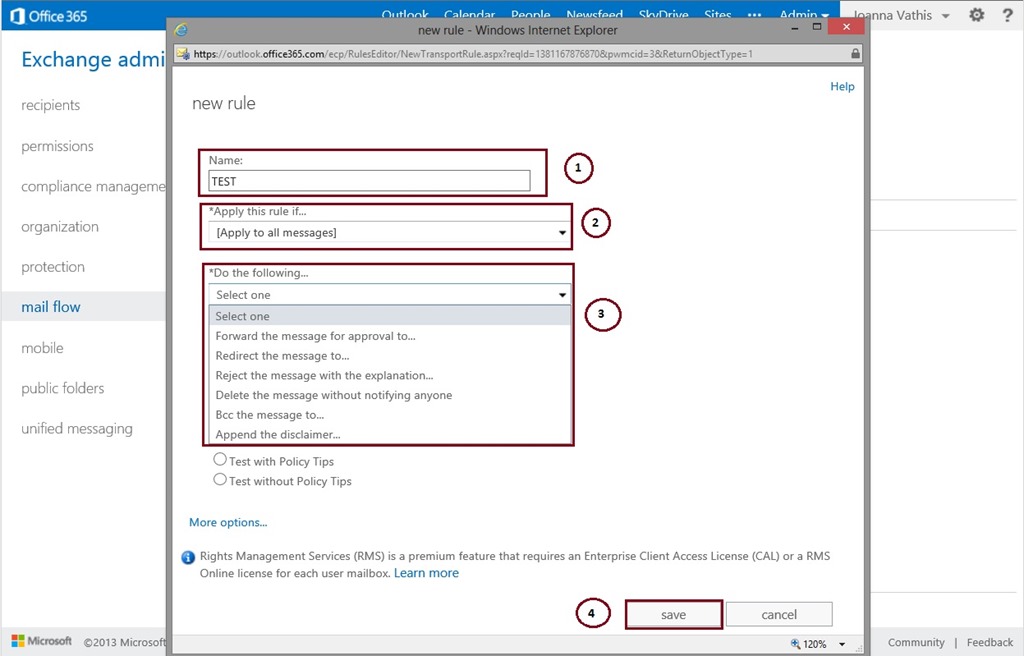
Task: Open the More options link
Action: tap(228, 522)
